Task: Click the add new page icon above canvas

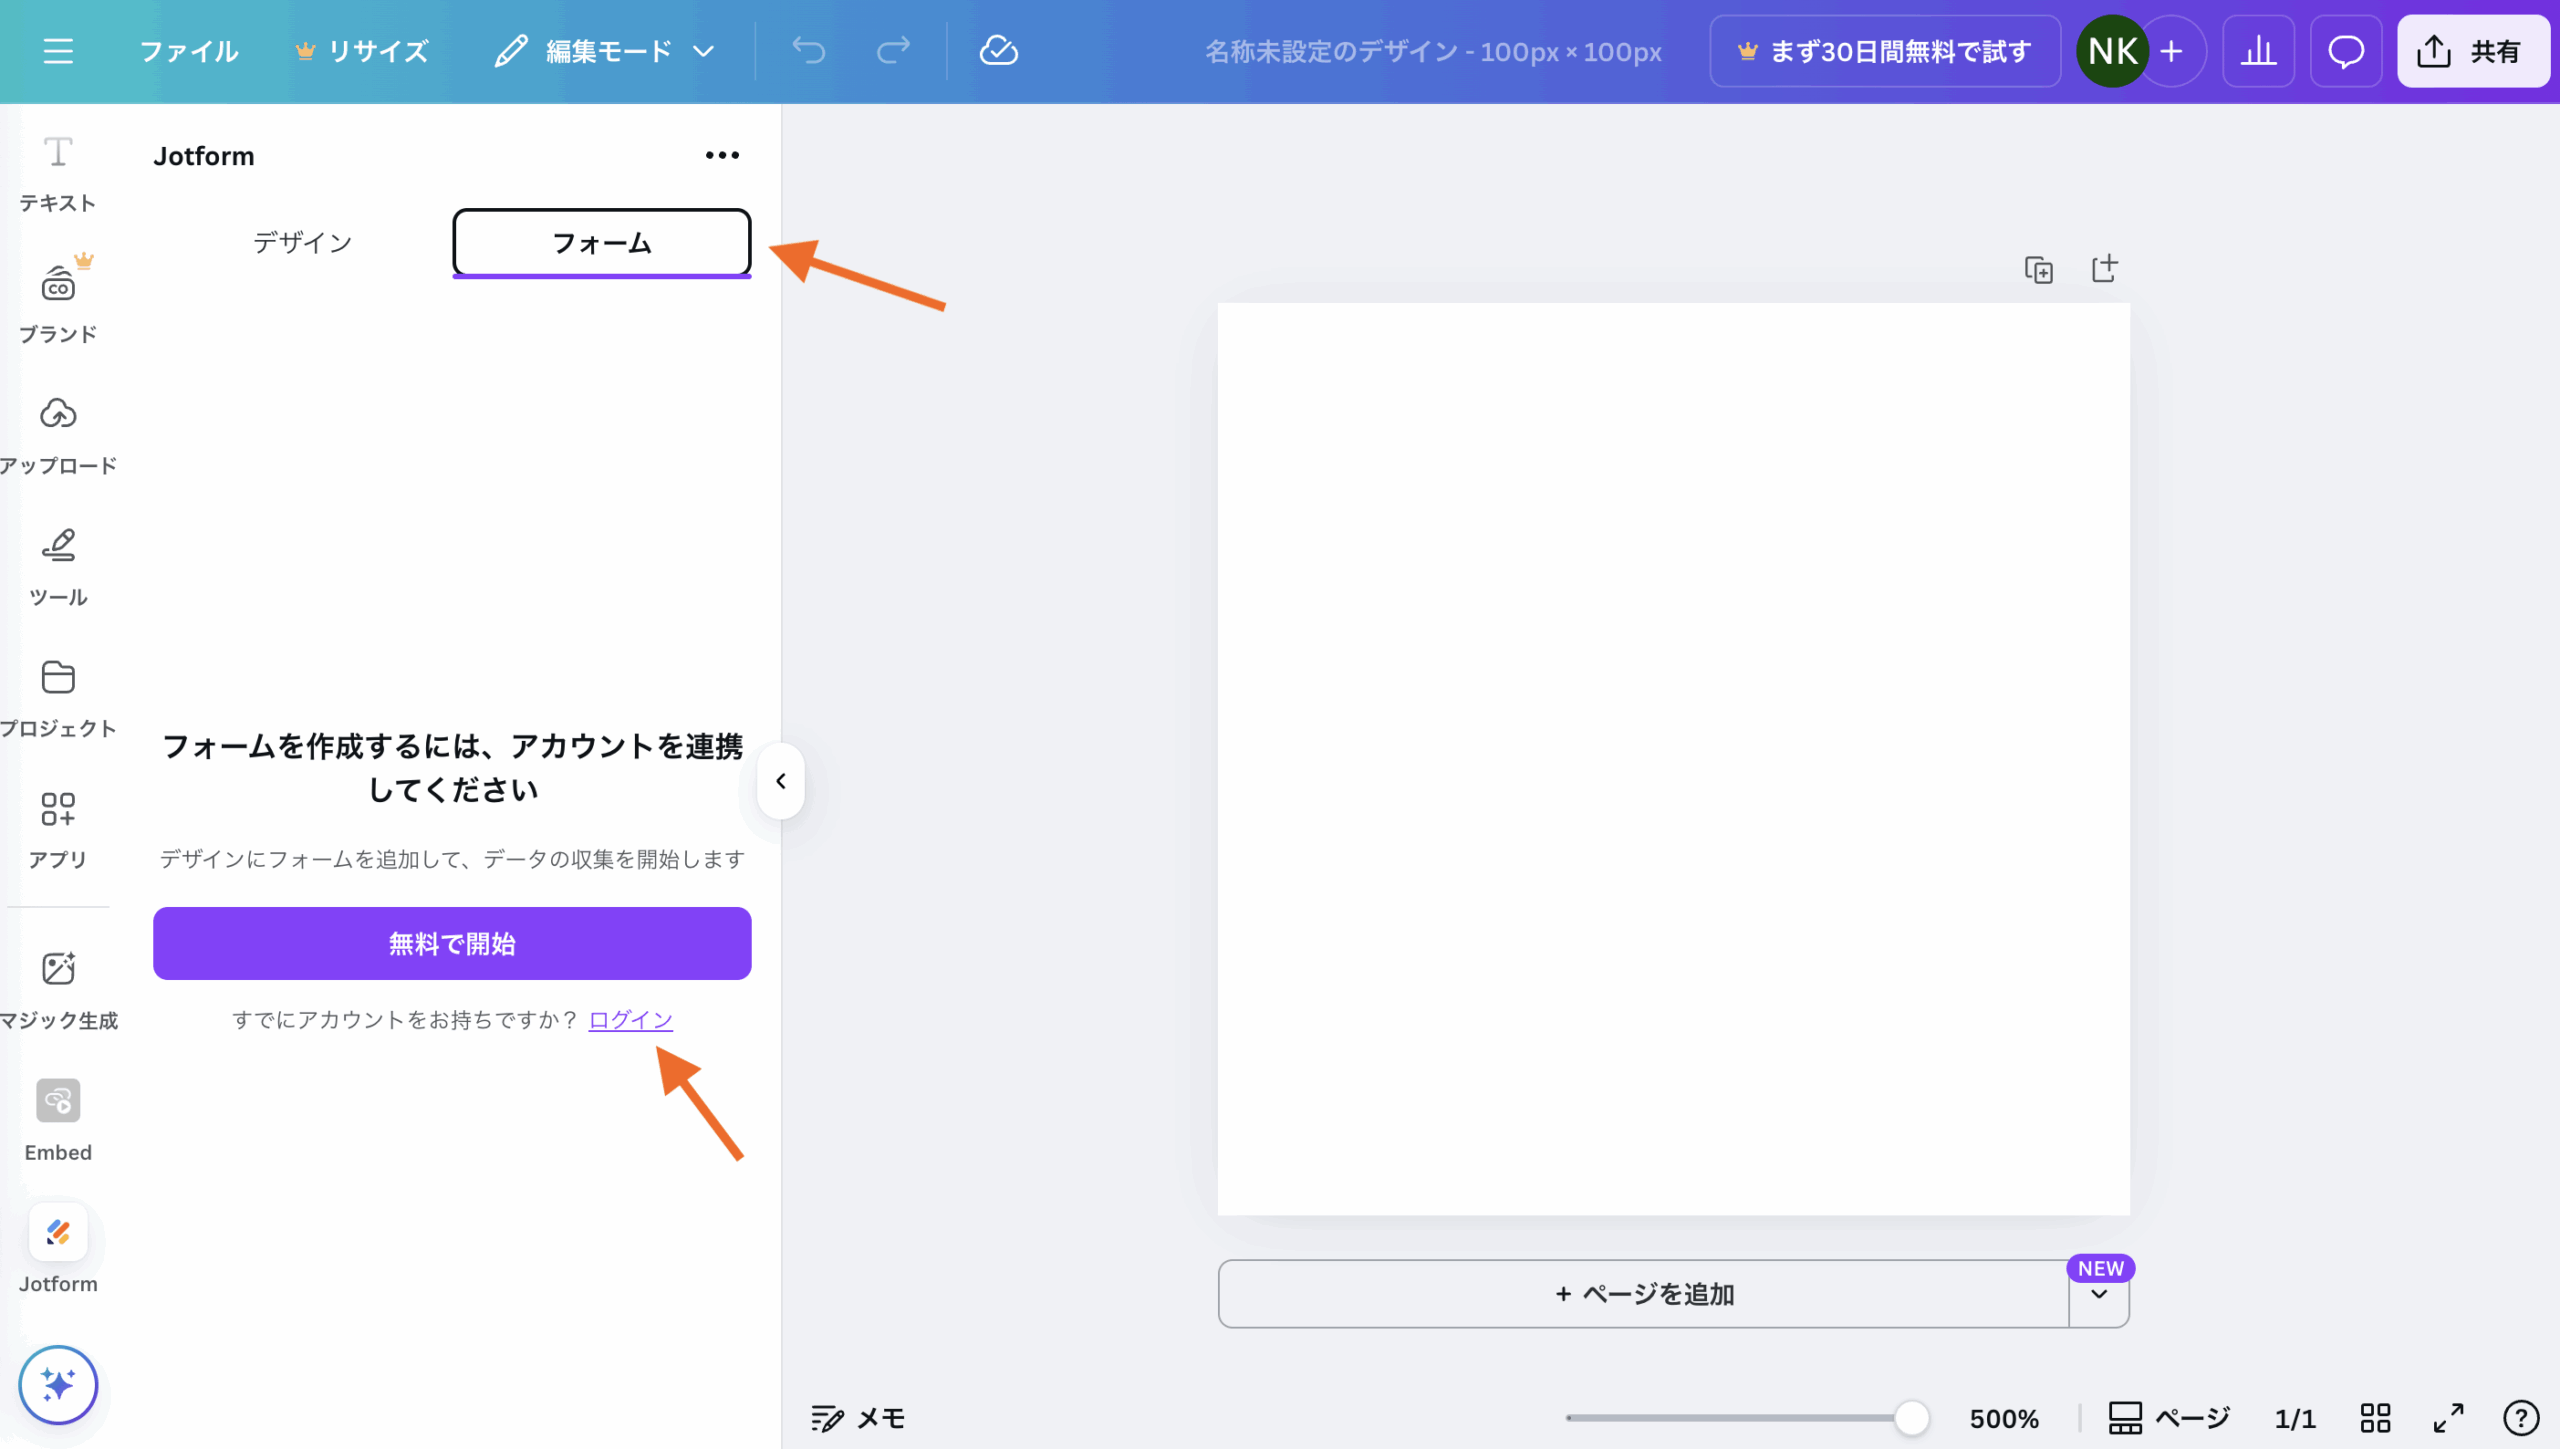Action: 2105,268
